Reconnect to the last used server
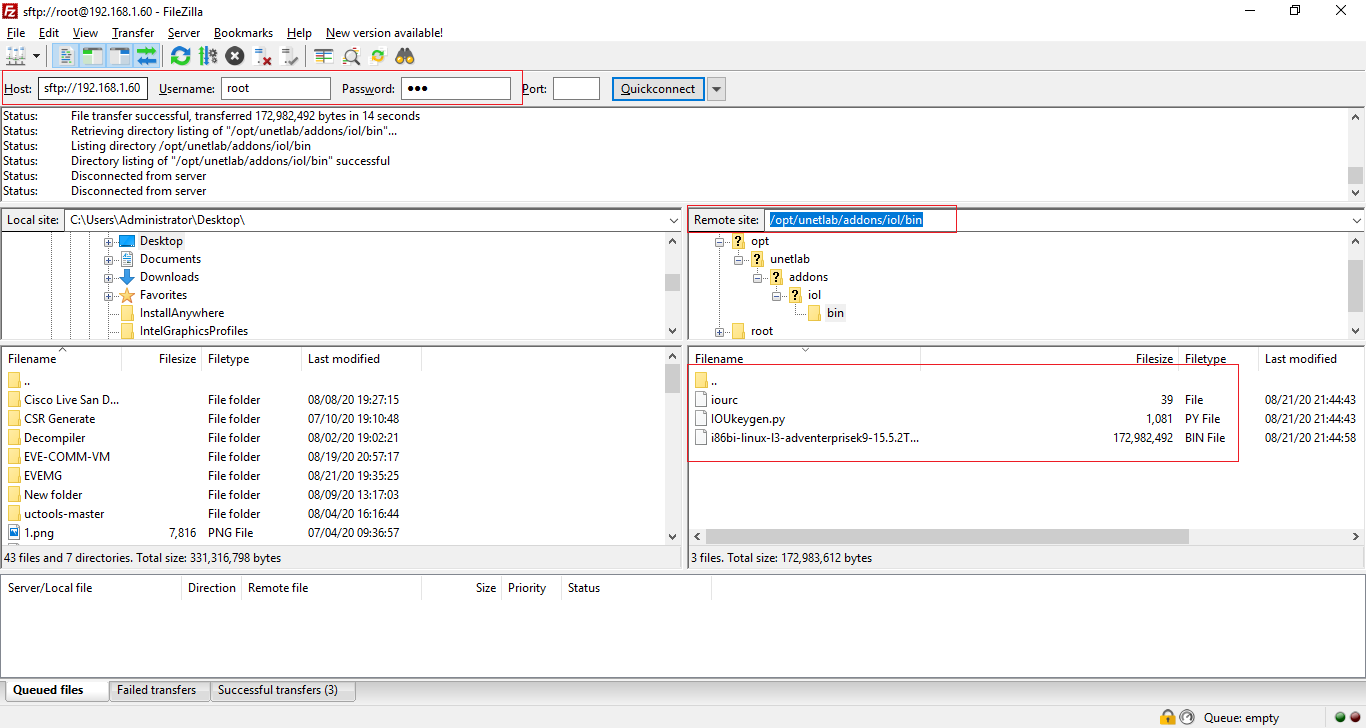 click(x=290, y=56)
